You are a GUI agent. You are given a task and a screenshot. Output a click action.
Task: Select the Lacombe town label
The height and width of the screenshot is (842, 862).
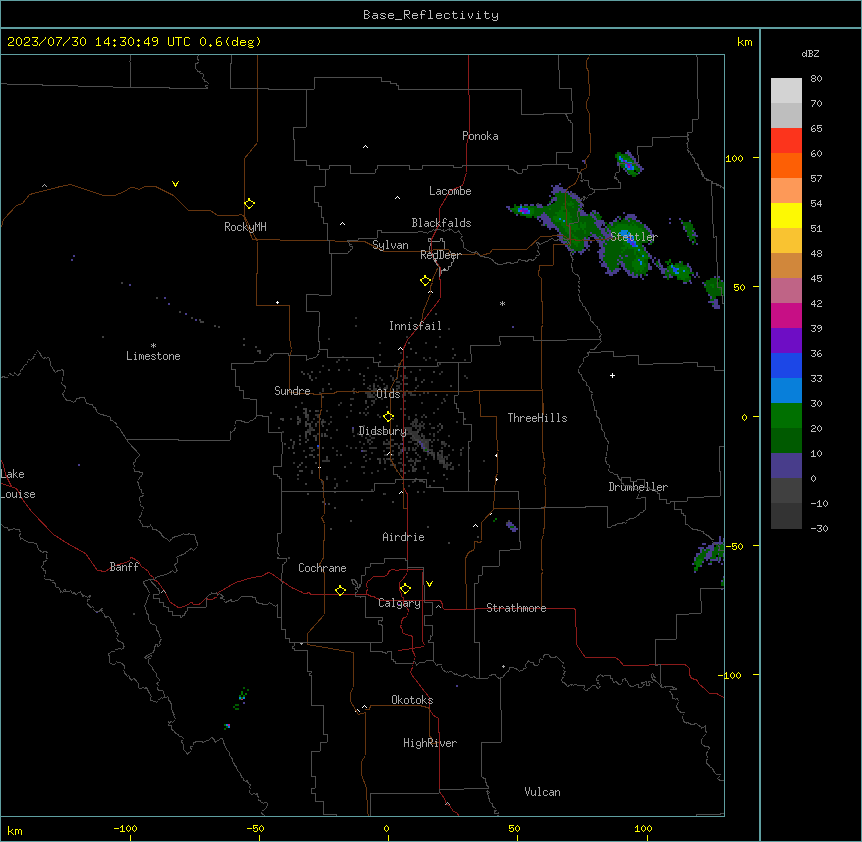pos(450,191)
